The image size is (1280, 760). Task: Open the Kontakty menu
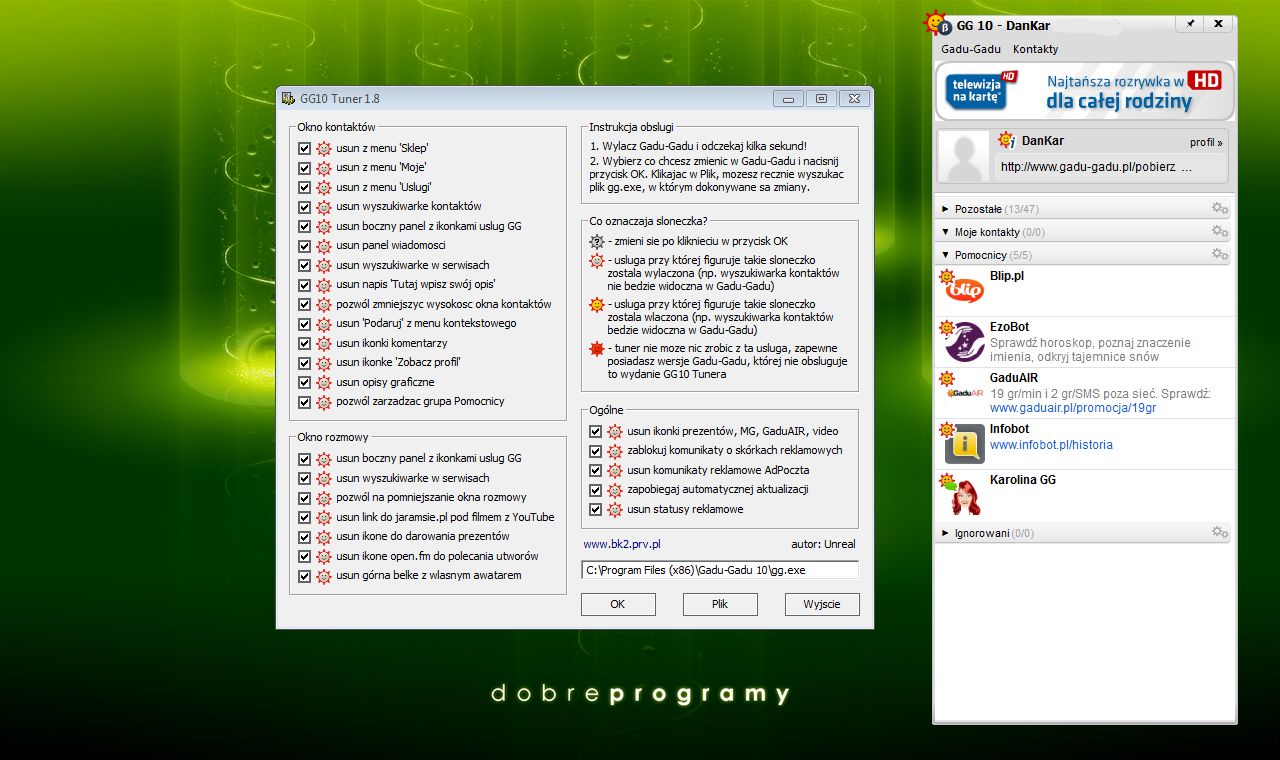click(1035, 49)
